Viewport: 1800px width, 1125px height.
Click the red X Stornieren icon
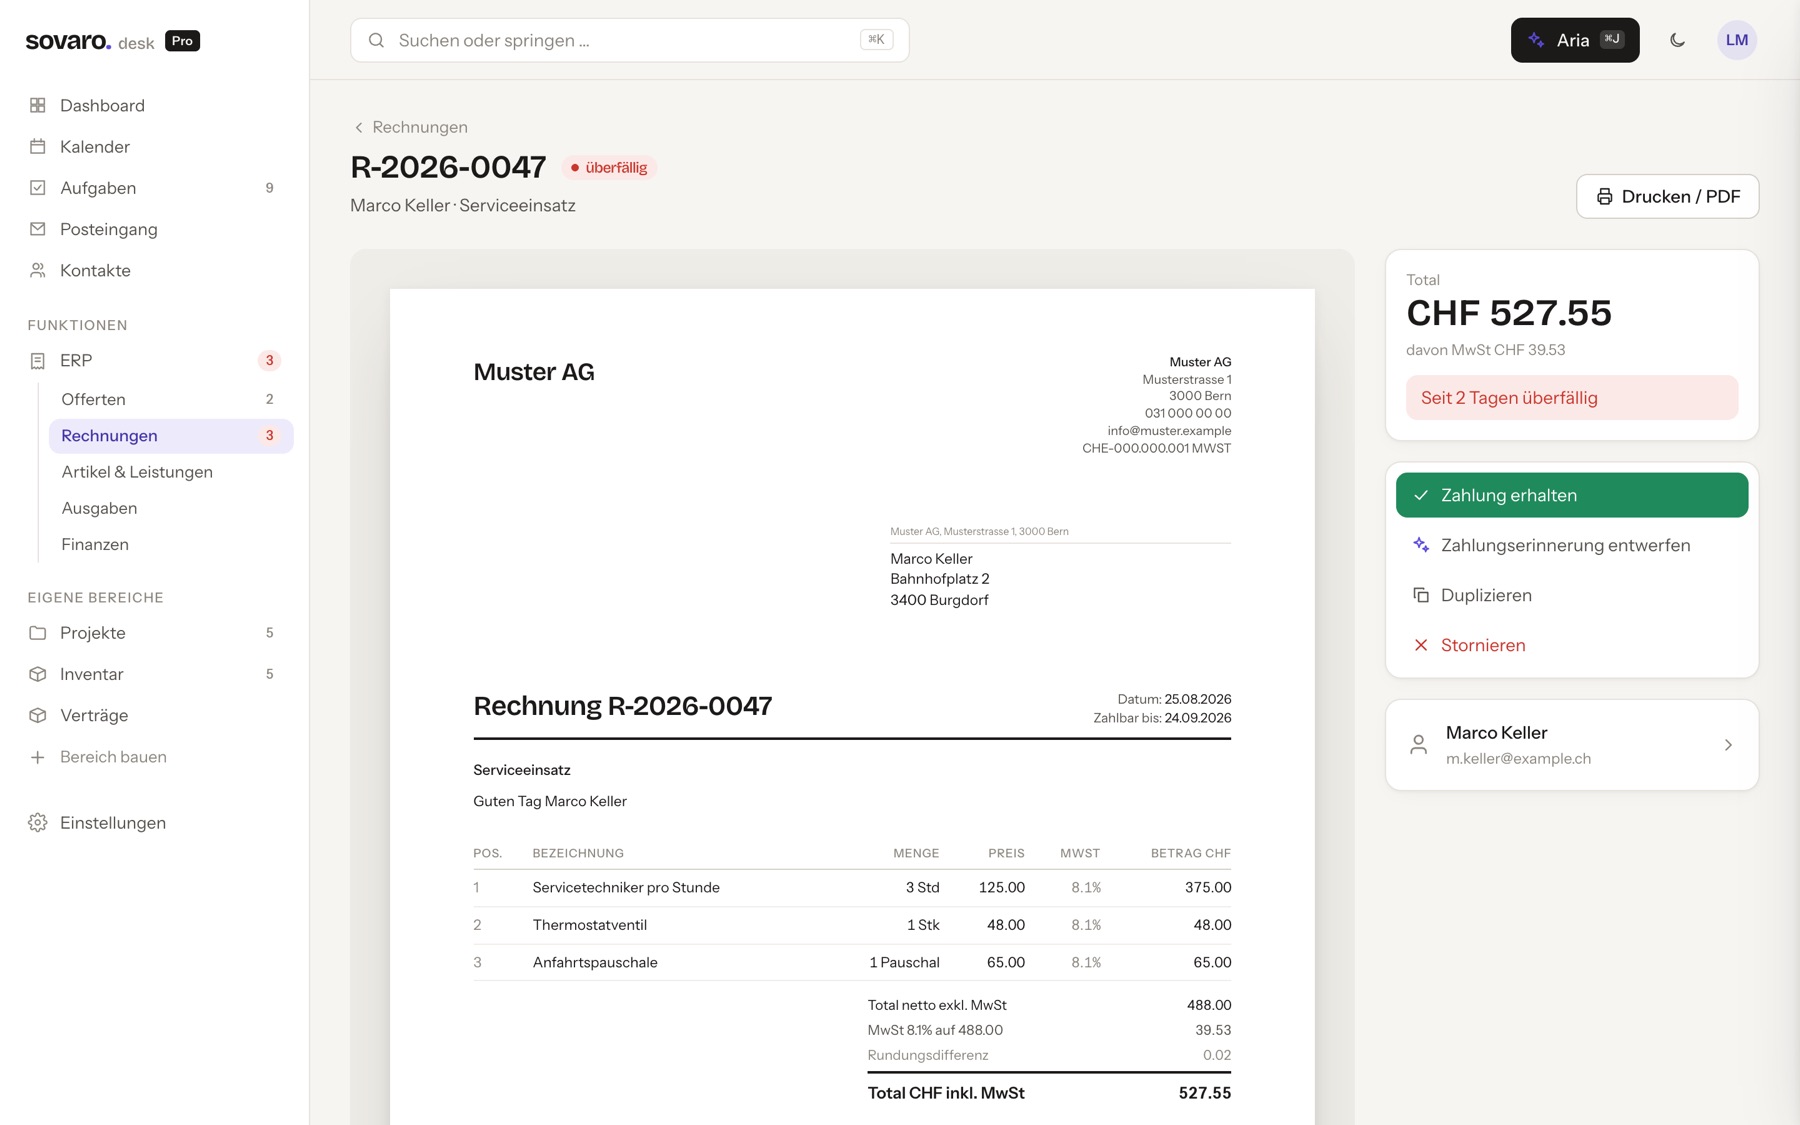(1421, 645)
